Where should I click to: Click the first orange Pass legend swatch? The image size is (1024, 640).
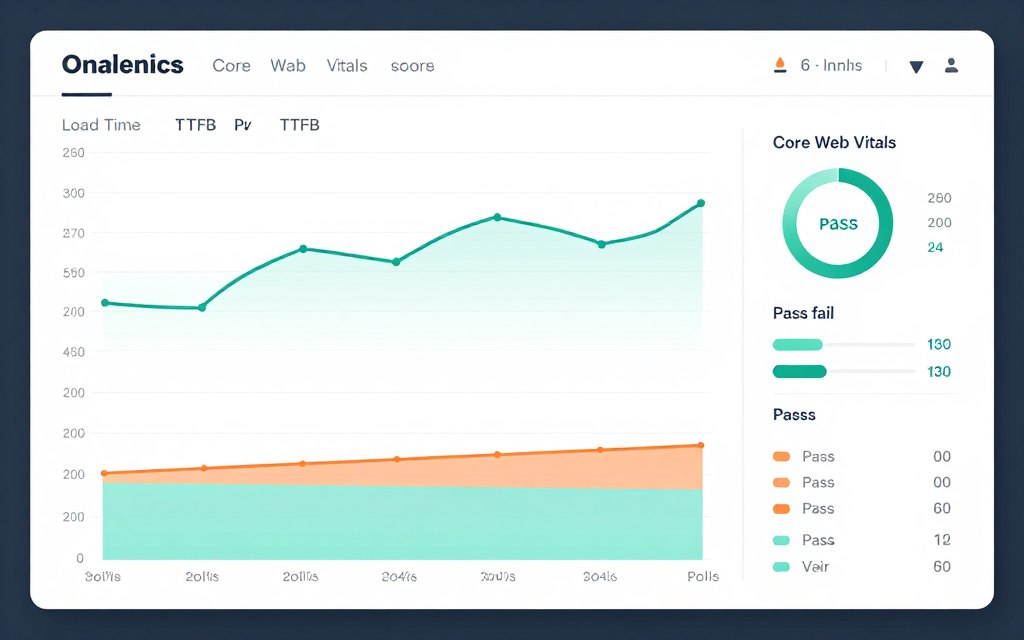coord(781,456)
